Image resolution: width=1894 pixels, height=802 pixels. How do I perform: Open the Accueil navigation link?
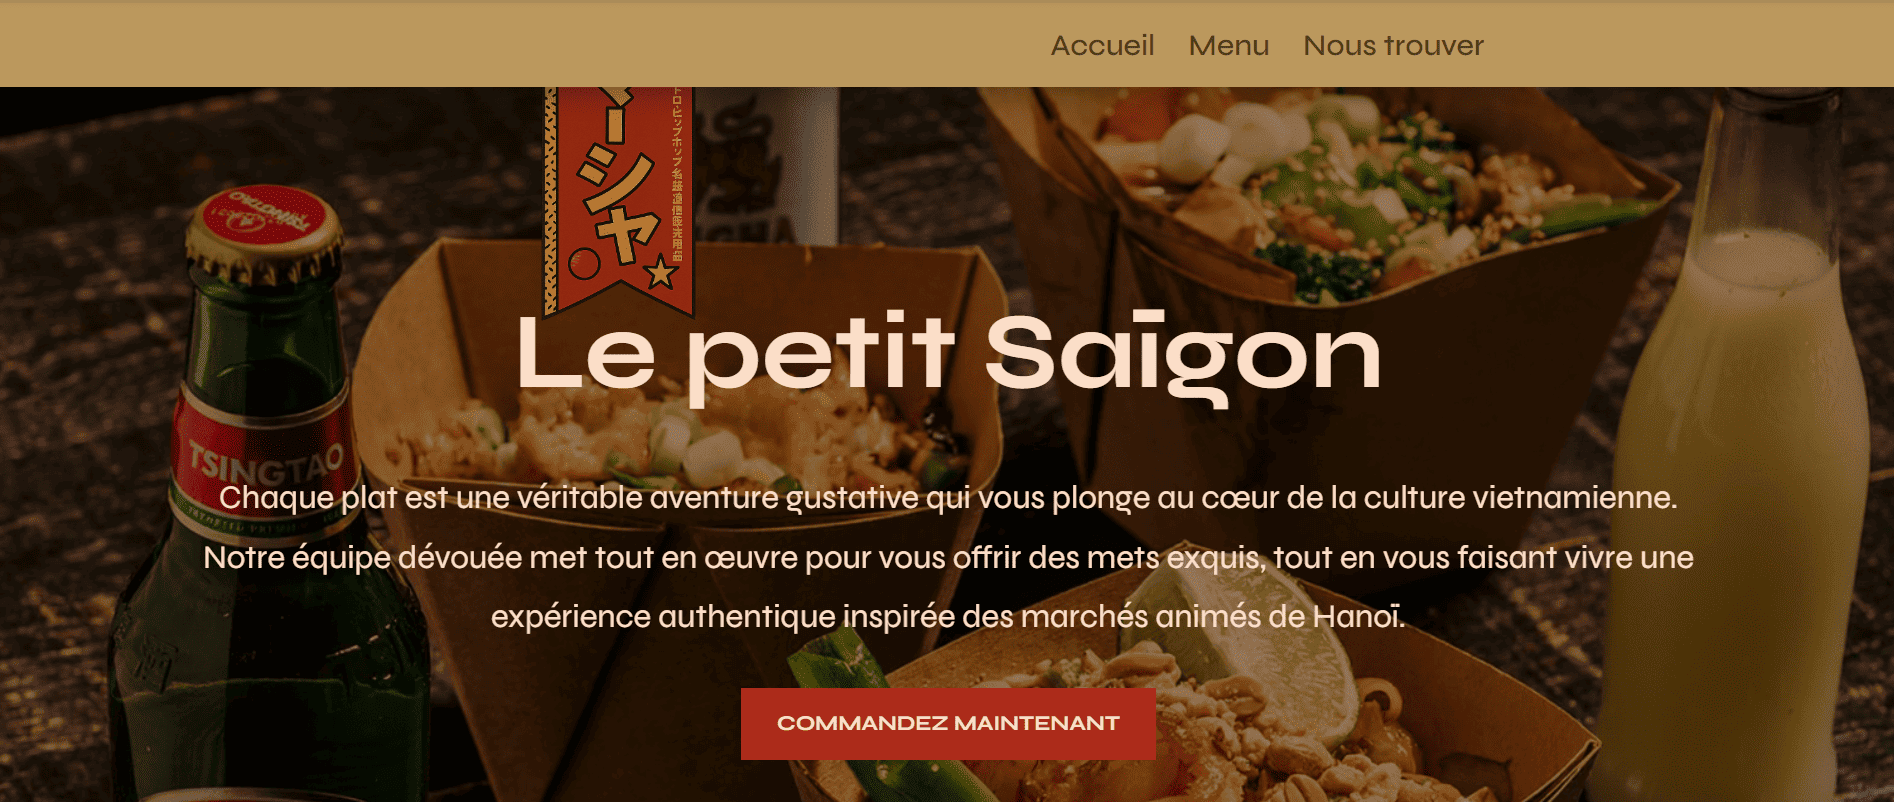click(1102, 46)
